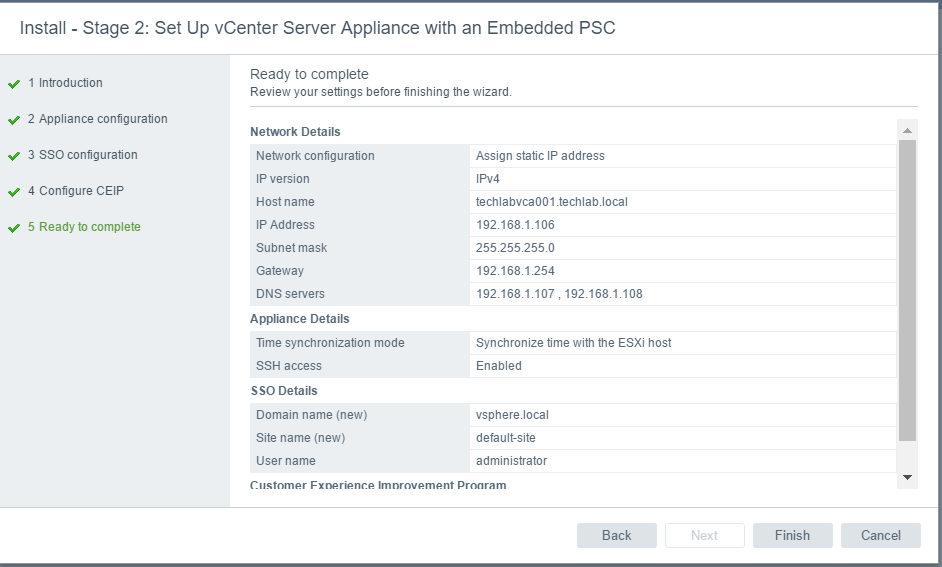The height and width of the screenshot is (567, 942).
Task: Select the IP address 192.168.1.106
Action: [x=515, y=225]
